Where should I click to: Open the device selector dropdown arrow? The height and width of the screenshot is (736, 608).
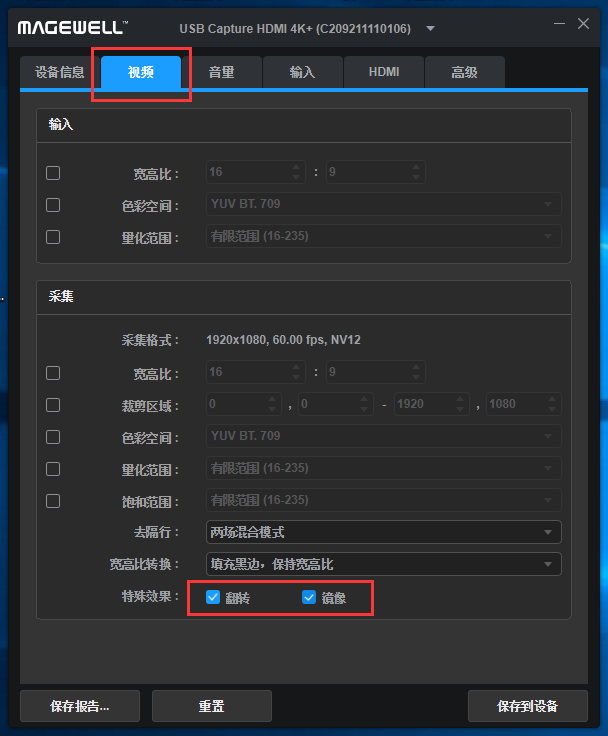pos(430,29)
